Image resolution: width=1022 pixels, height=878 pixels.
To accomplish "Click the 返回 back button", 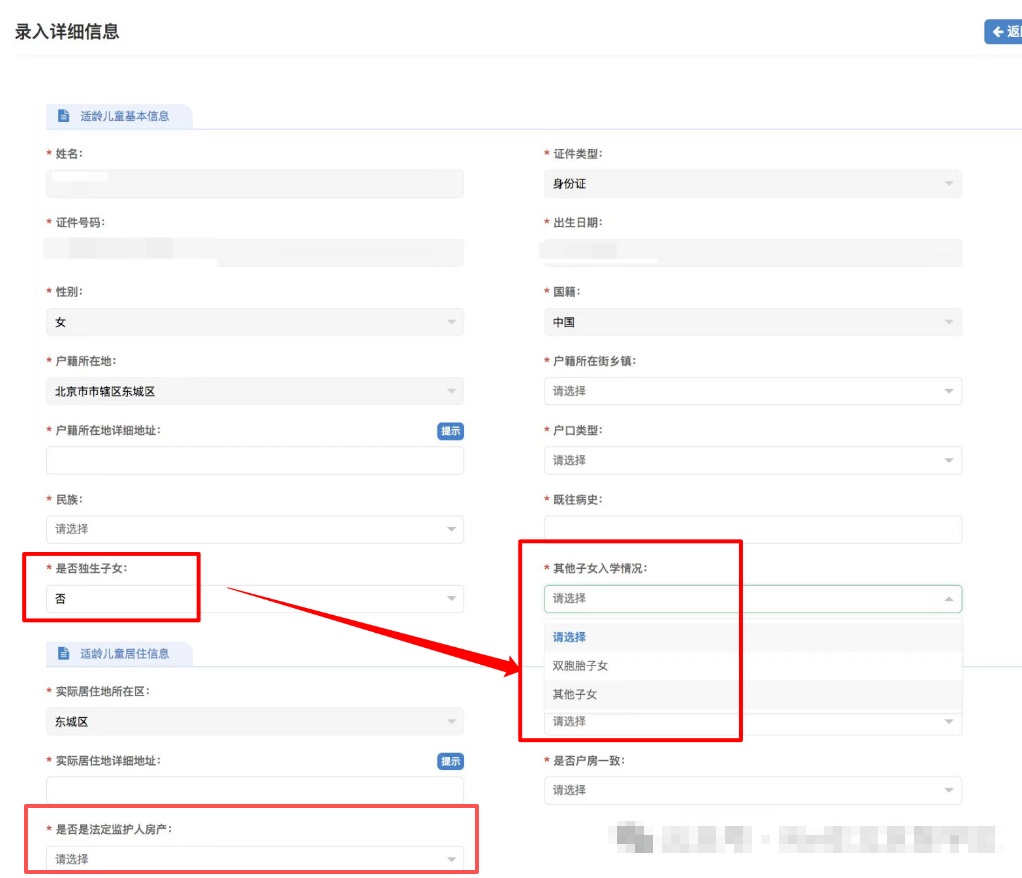I will (1004, 32).
